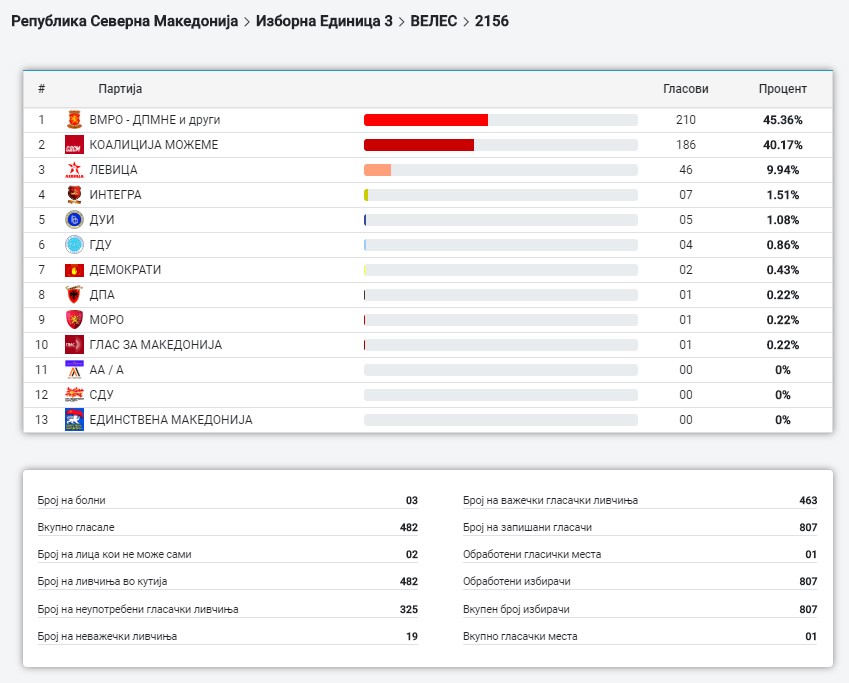Navigate to ВЕЛЕС breadcrumb level
Viewport: 849px width, 683px height.
[x=433, y=20]
